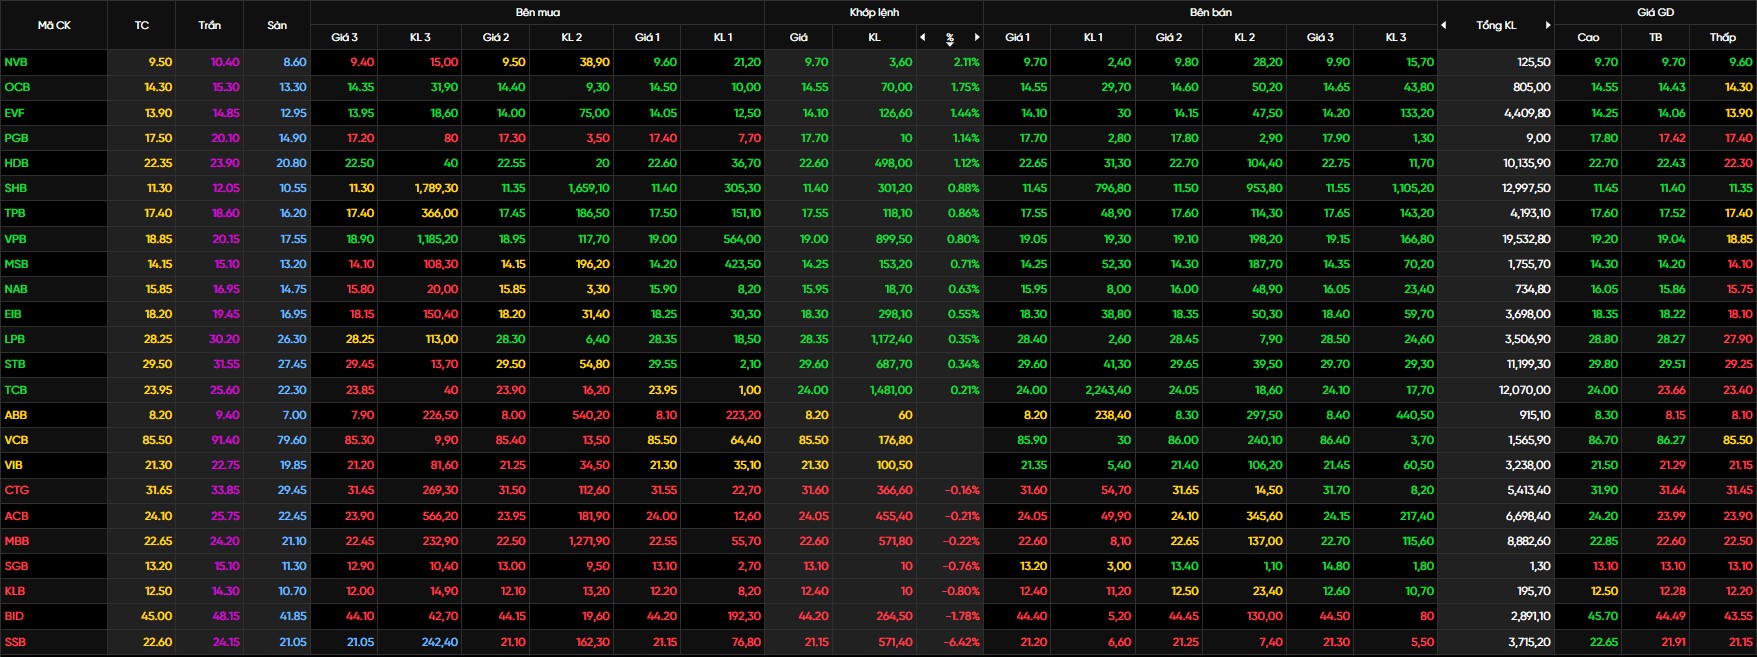Click KL 1 header under Bên mua
The height and width of the screenshot is (657, 1757).
[723, 37]
